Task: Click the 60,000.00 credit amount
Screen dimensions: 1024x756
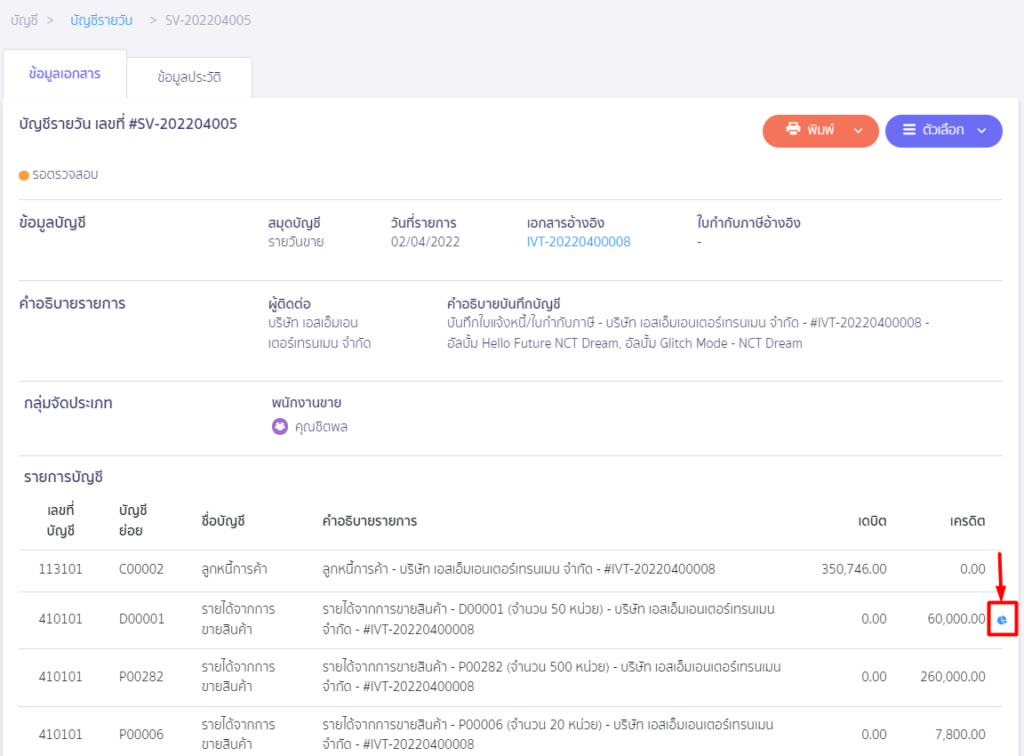Action: (x=956, y=619)
